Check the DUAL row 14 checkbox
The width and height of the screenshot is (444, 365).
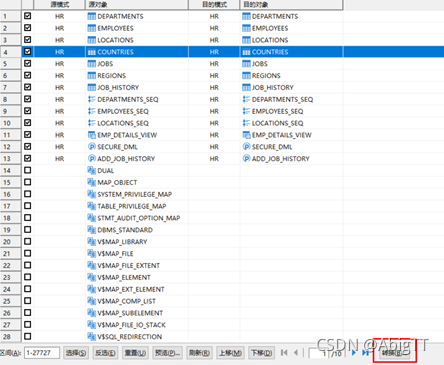tap(28, 170)
